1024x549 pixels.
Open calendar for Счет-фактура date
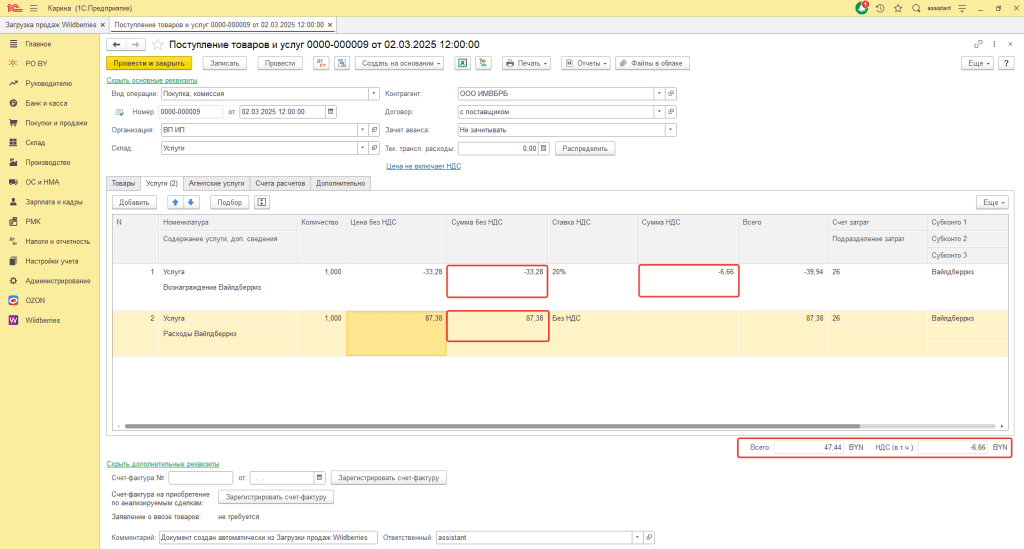pyautogui.click(x=319, y=478)
